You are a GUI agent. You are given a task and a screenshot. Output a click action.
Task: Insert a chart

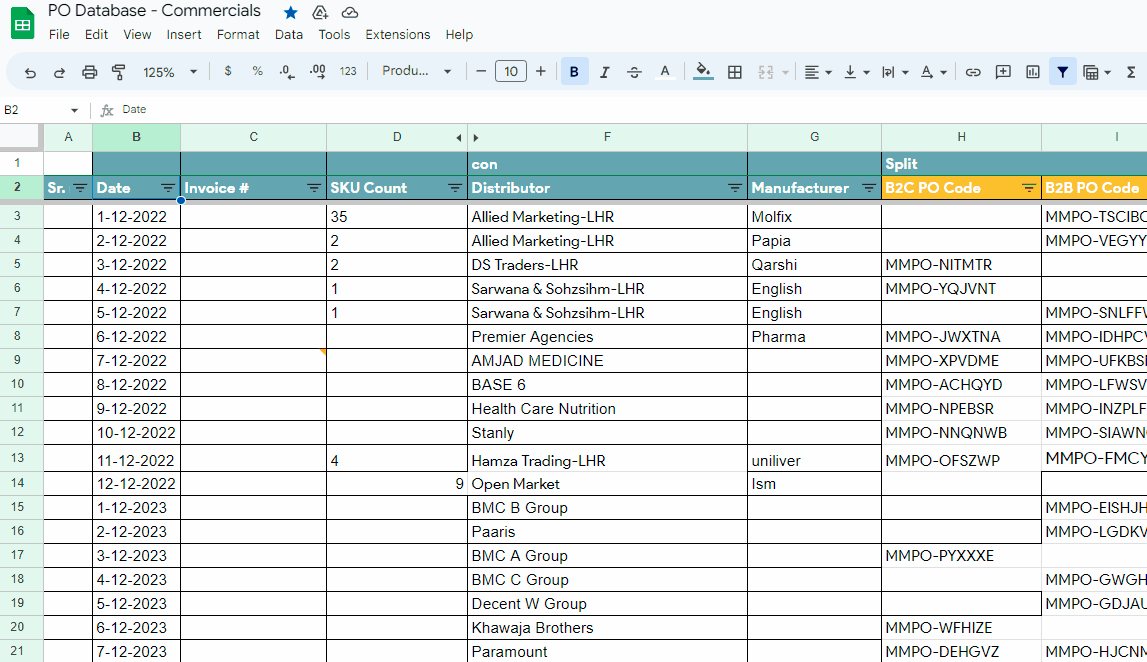(1032, 71)
